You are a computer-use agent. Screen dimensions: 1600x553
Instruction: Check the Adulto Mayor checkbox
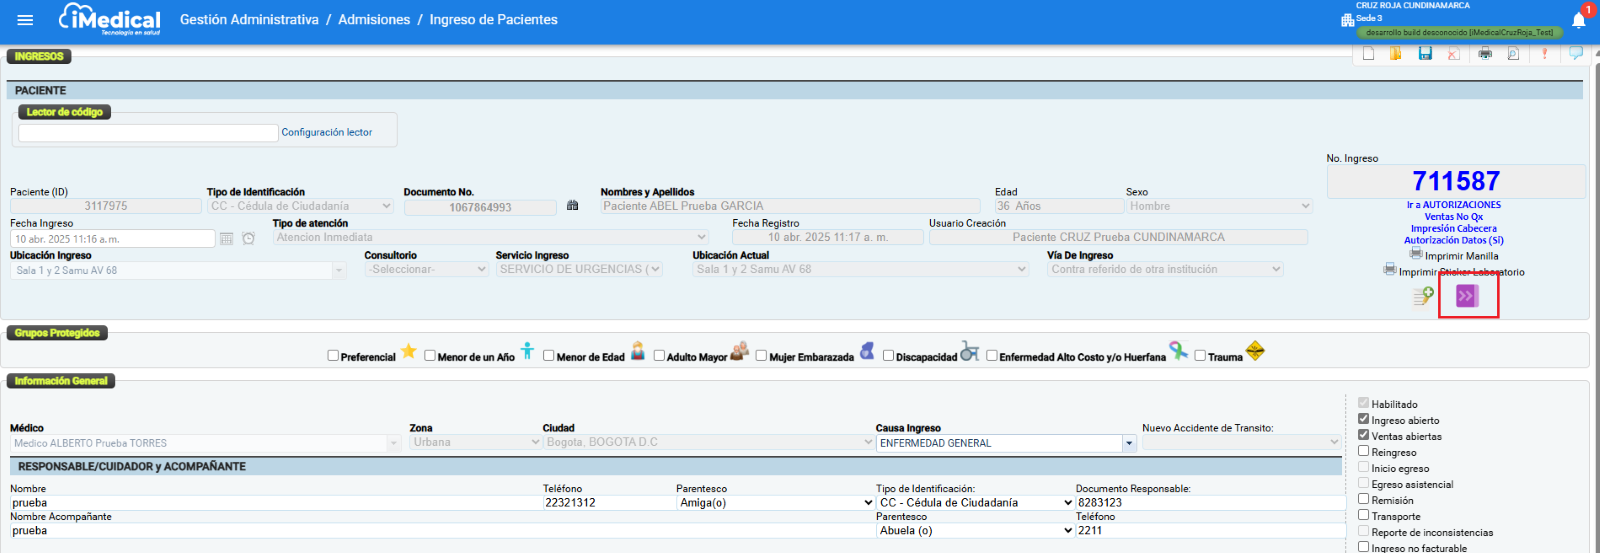[659, 356]
